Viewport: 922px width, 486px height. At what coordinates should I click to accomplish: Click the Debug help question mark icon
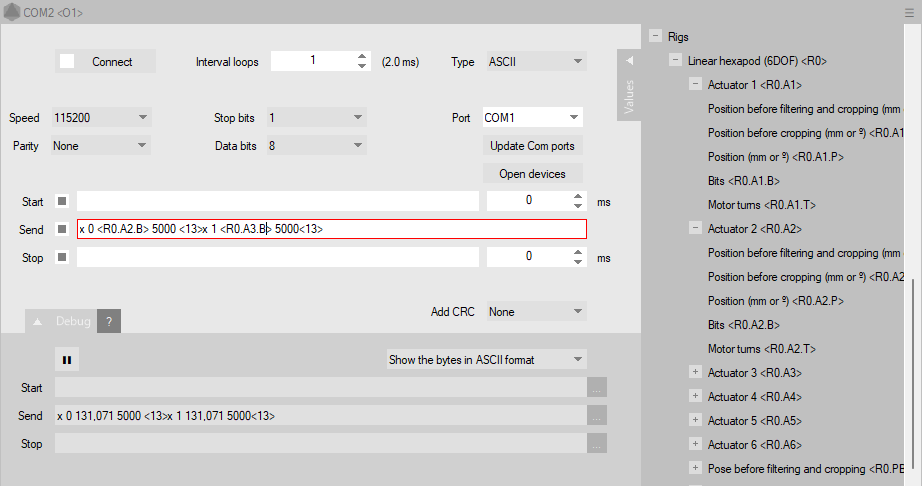click(109, 321)
